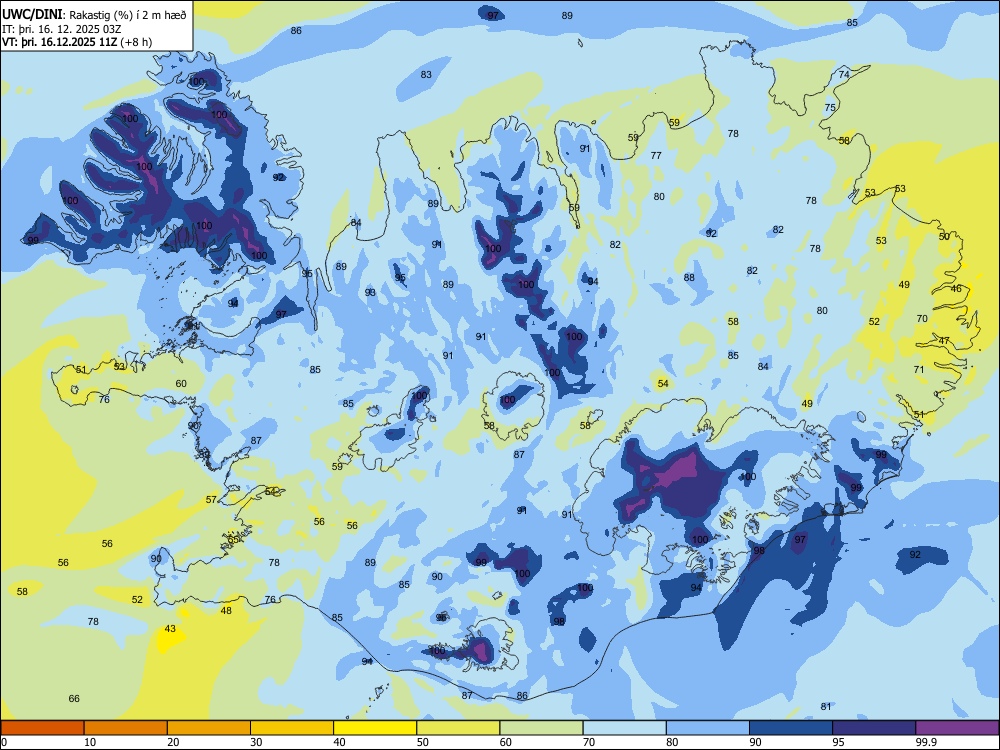Select the map value '66' over the ocean
The height and width of the screenshot is (750, 1000).
pyautogui.click(x=74, y=699)
